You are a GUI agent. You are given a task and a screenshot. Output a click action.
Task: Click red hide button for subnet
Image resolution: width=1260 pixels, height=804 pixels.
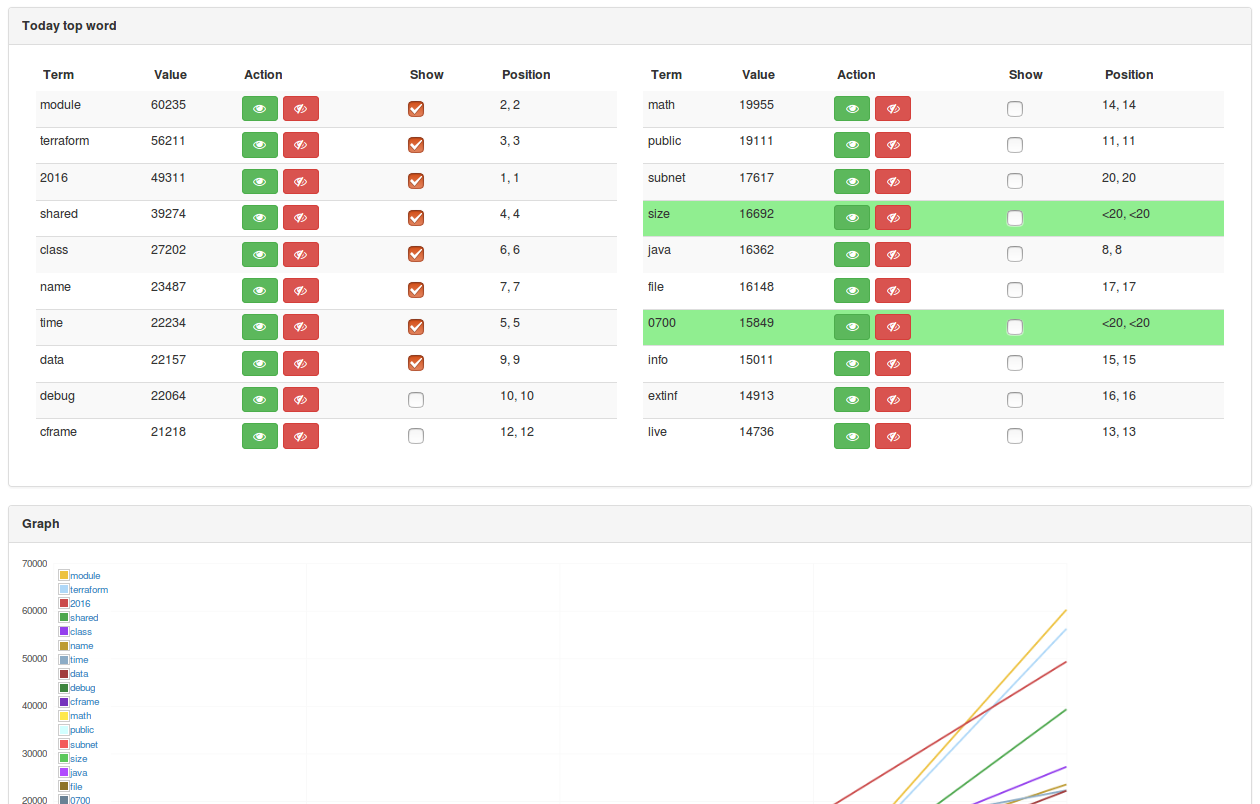[892, 181]
